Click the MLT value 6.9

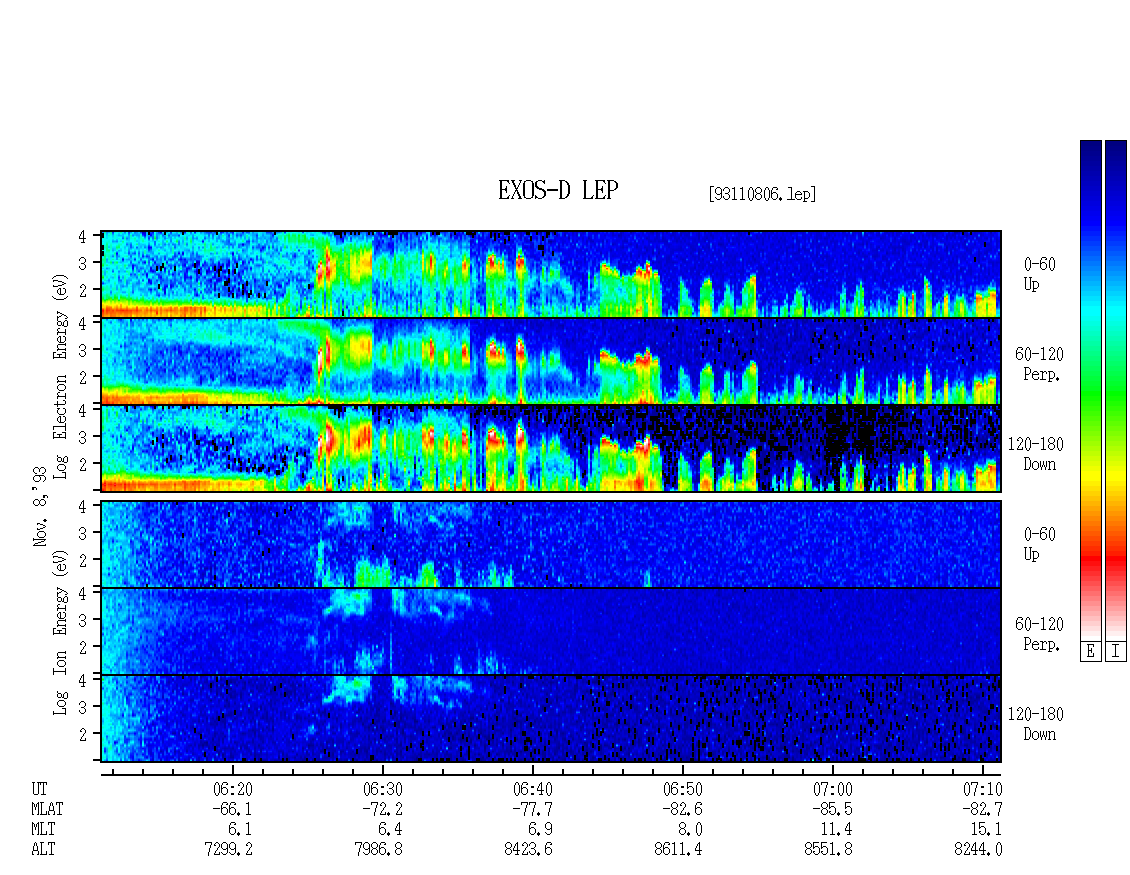point(540,830)
